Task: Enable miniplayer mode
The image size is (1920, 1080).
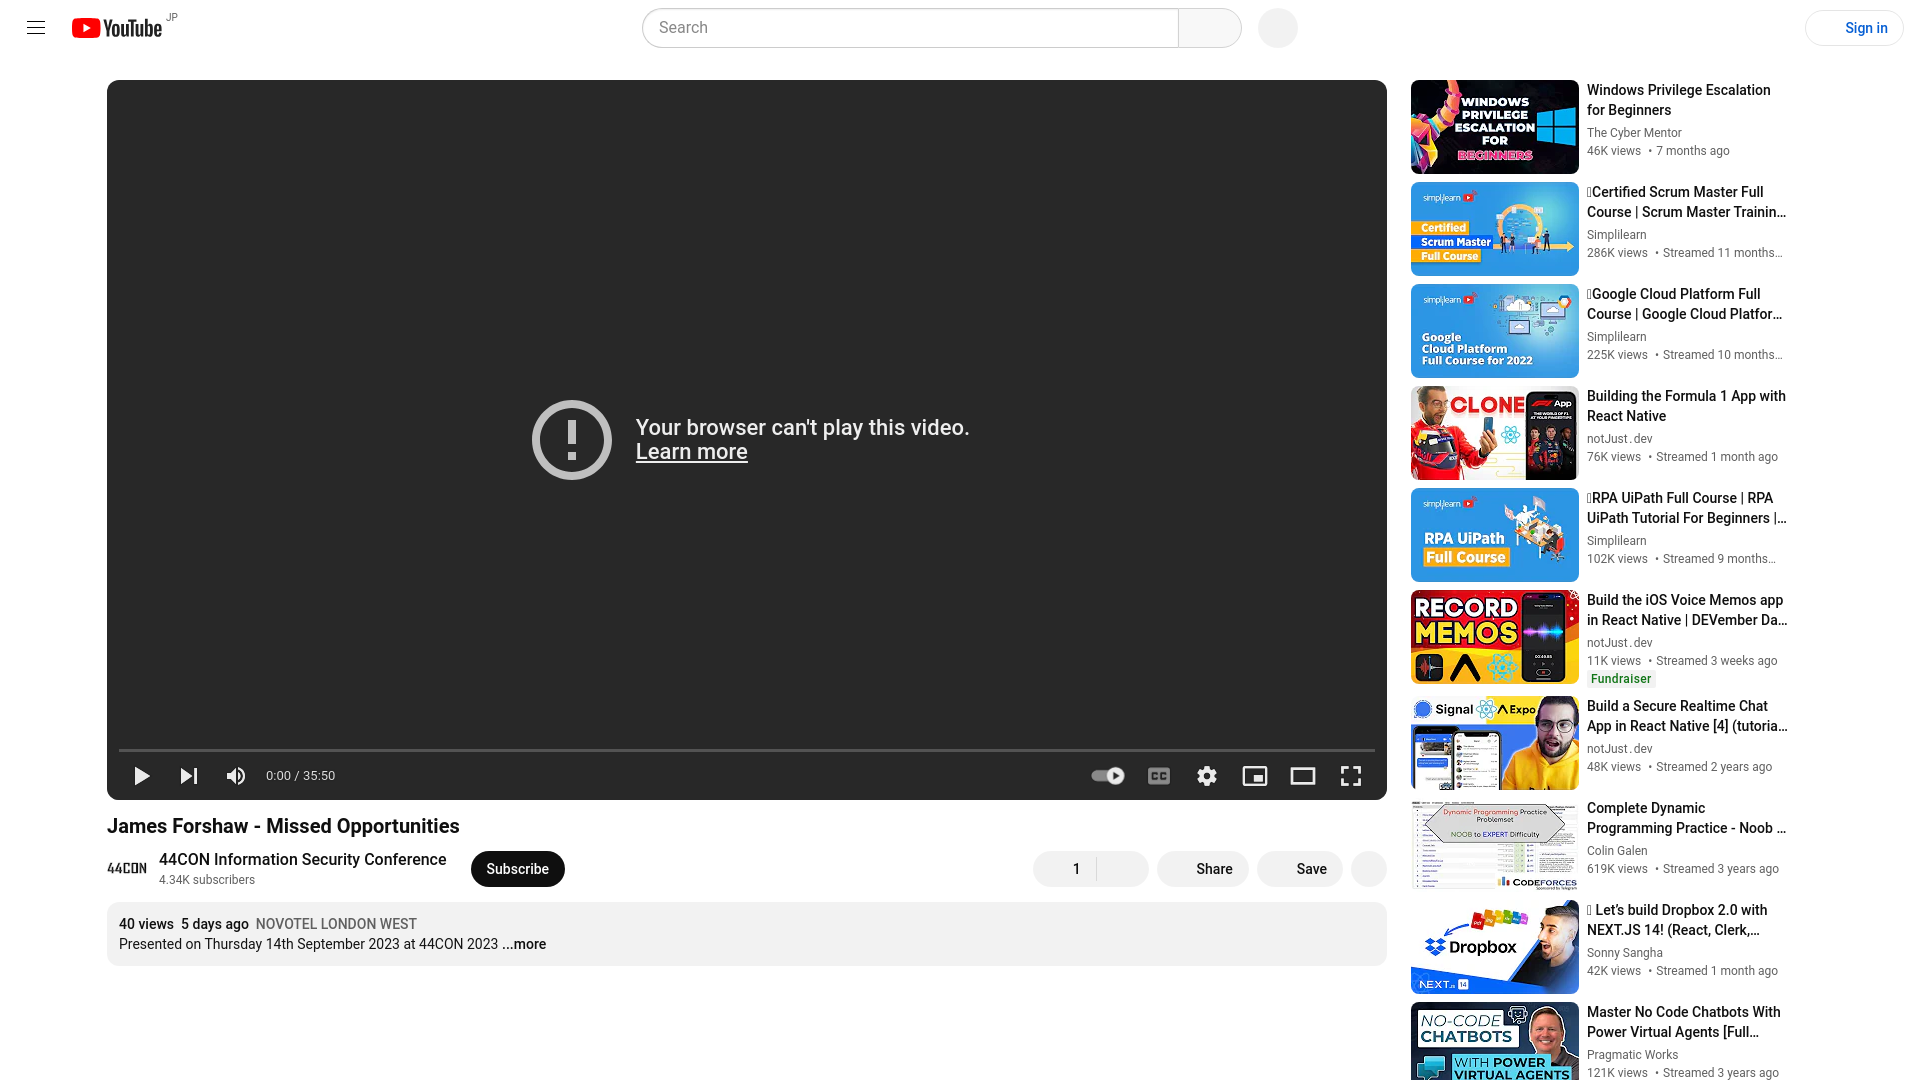Action: tap(1255, 776)
